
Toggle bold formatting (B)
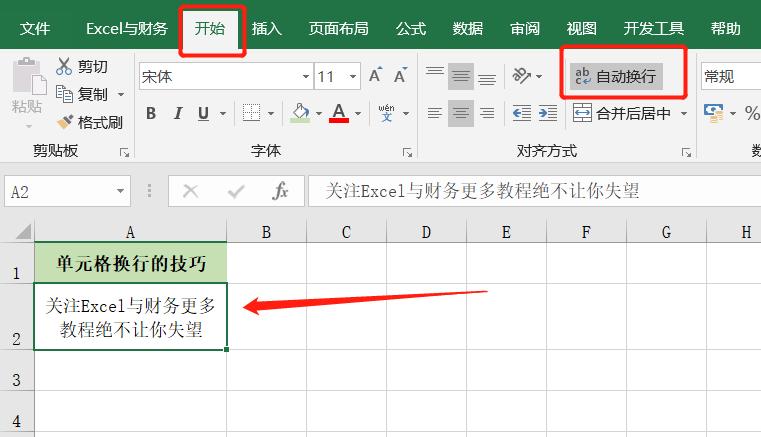pyautogui.click(x=151, y=114)
